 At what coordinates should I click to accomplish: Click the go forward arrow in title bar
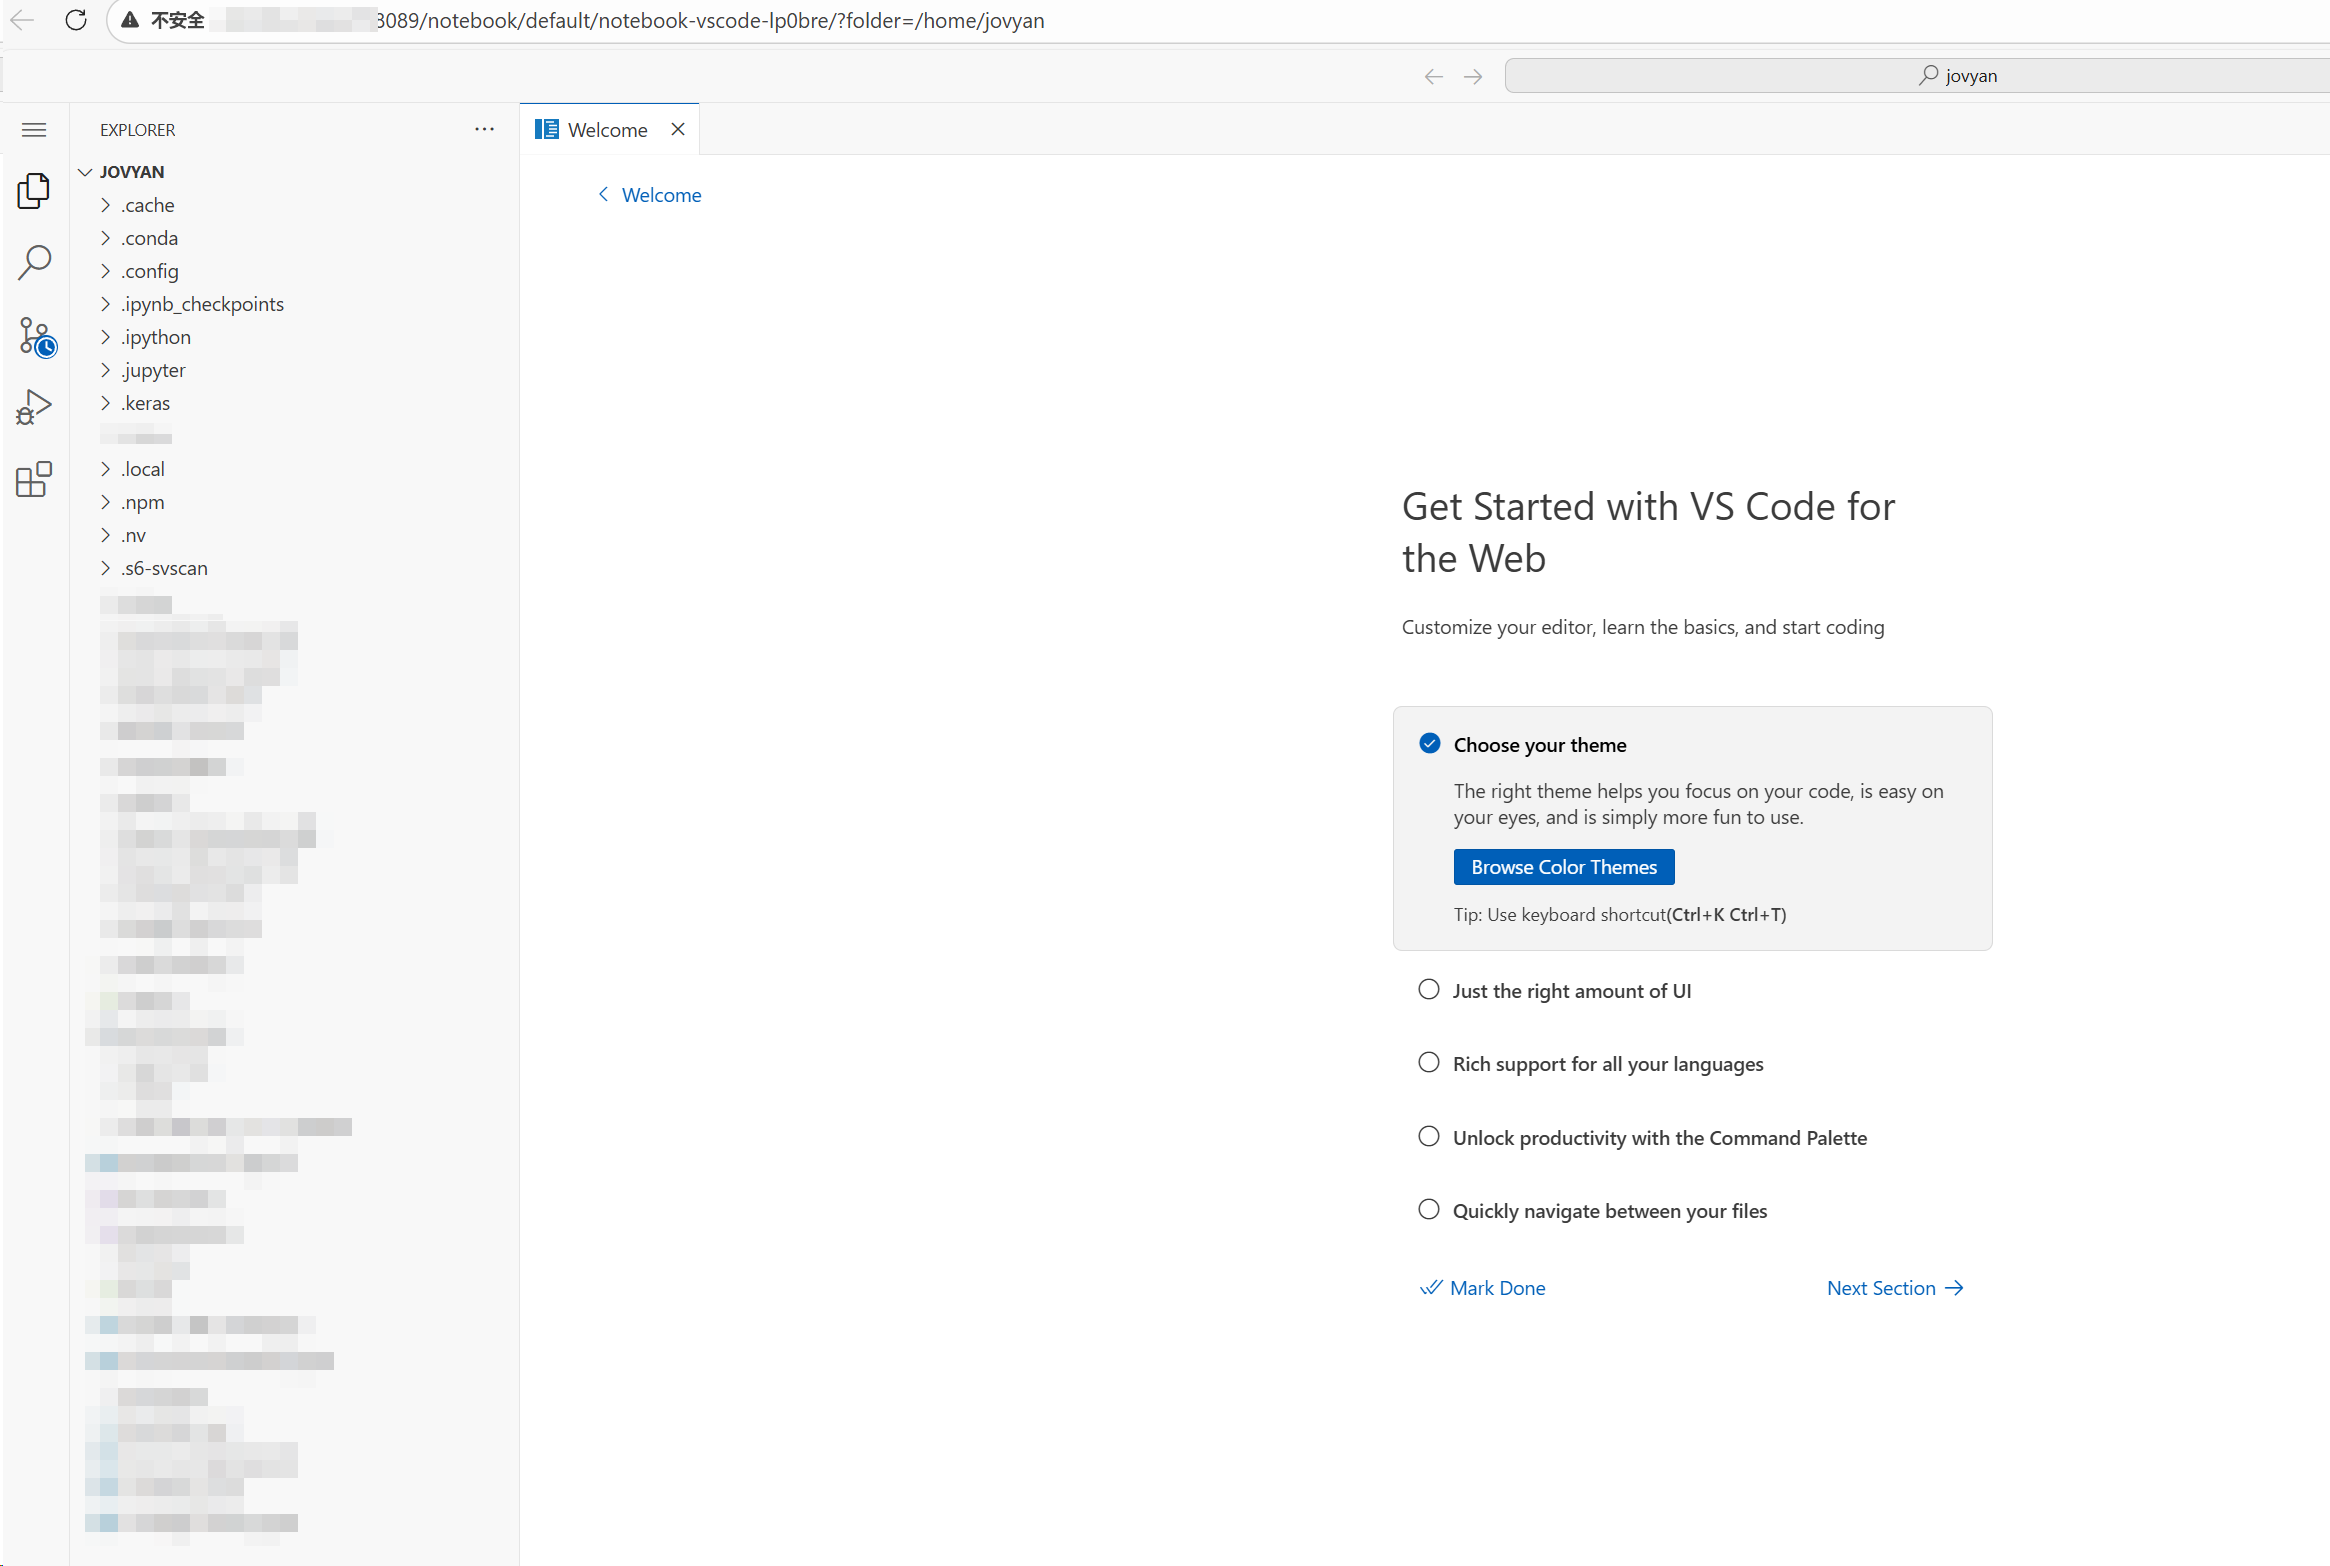[x=1473, y=76]
